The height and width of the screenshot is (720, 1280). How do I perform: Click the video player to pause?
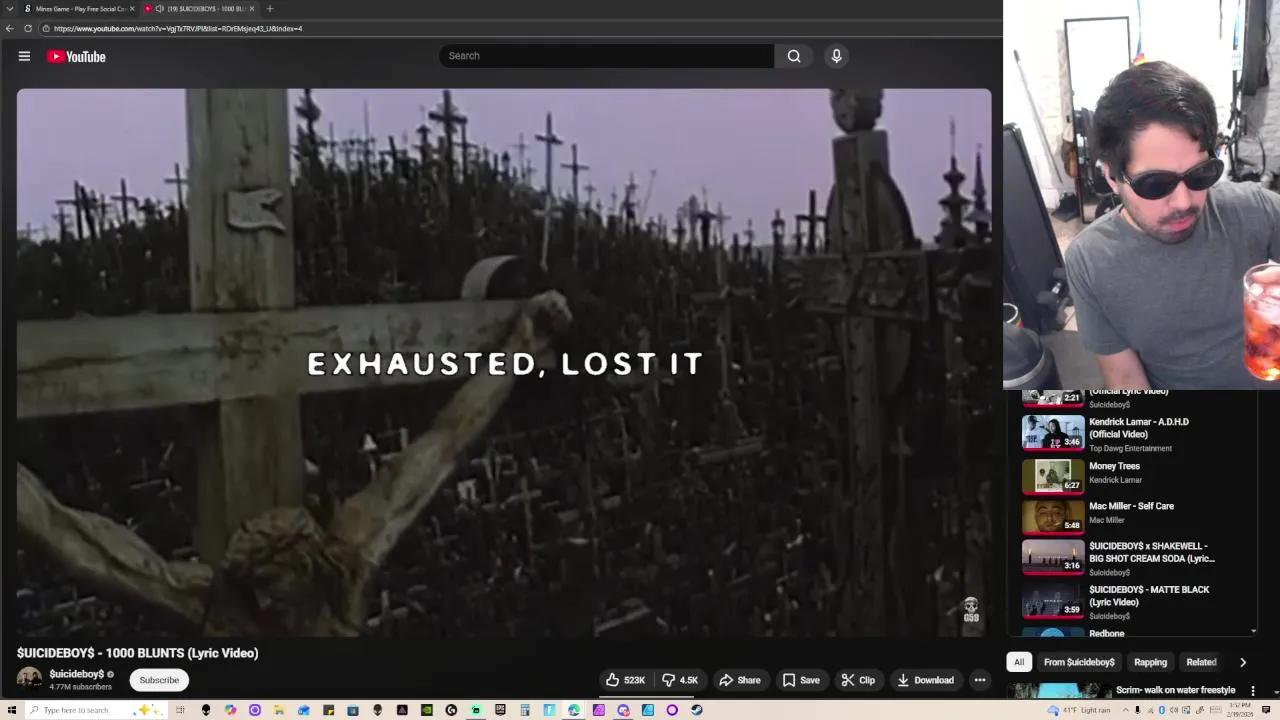pos(504,362)
